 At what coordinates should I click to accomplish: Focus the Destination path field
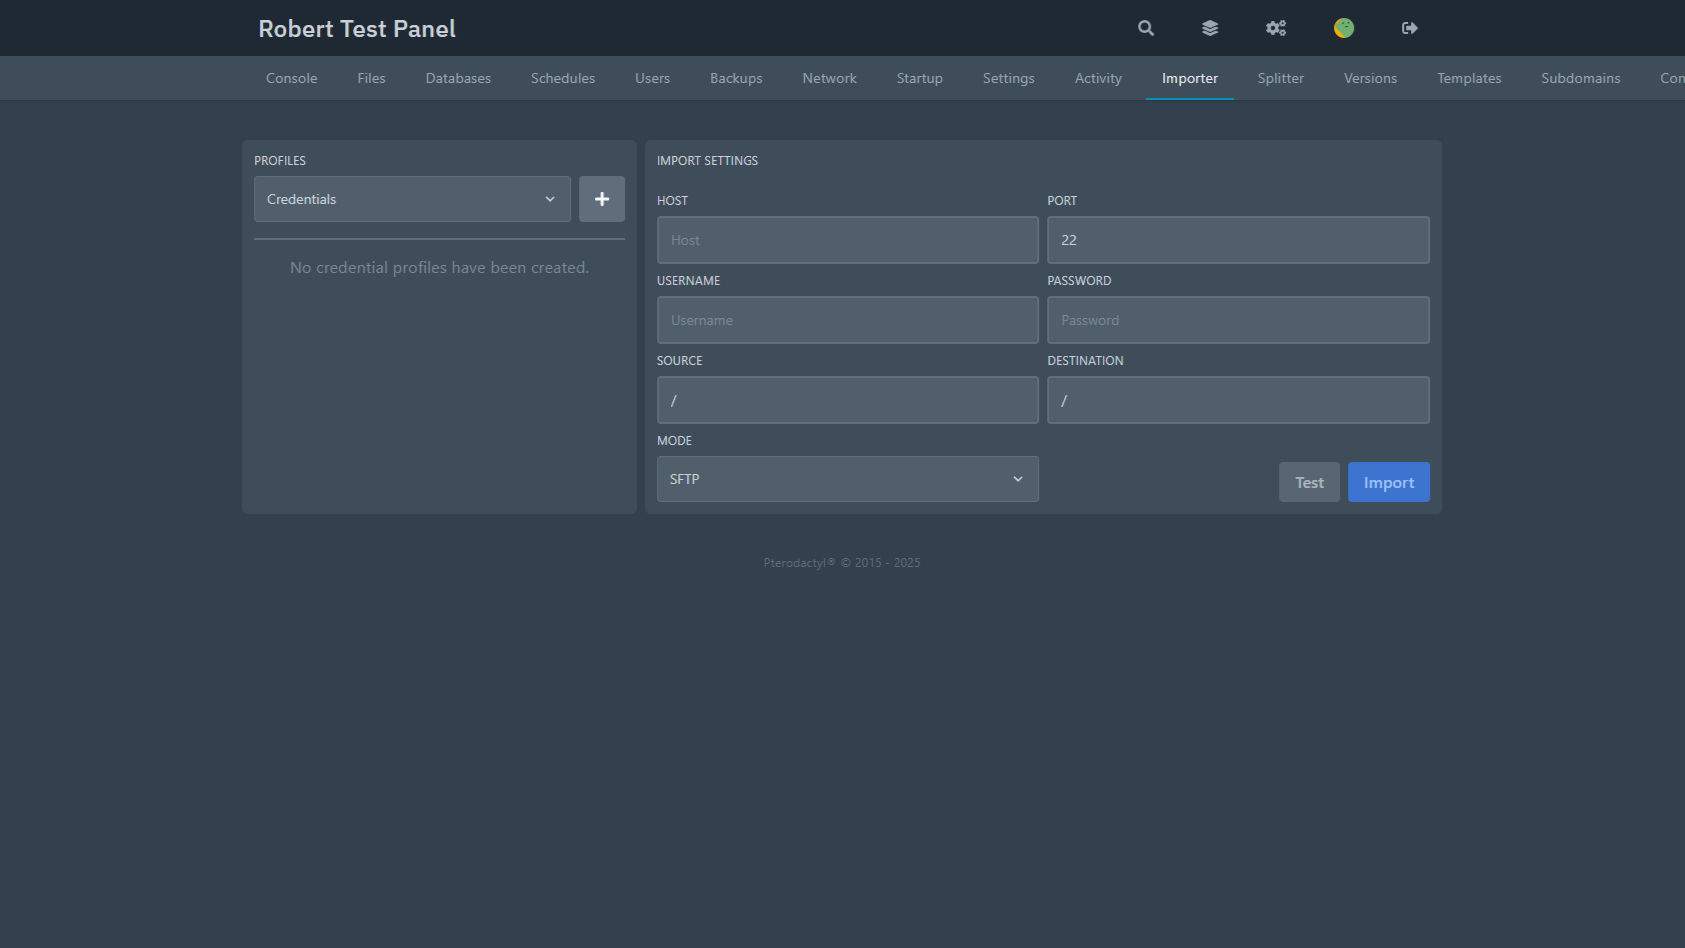(1237, 400)
